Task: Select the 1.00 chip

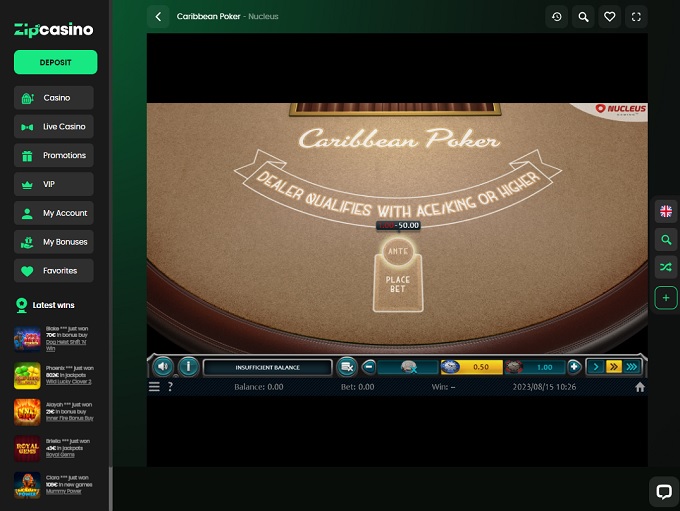Action: pos(535,367)
